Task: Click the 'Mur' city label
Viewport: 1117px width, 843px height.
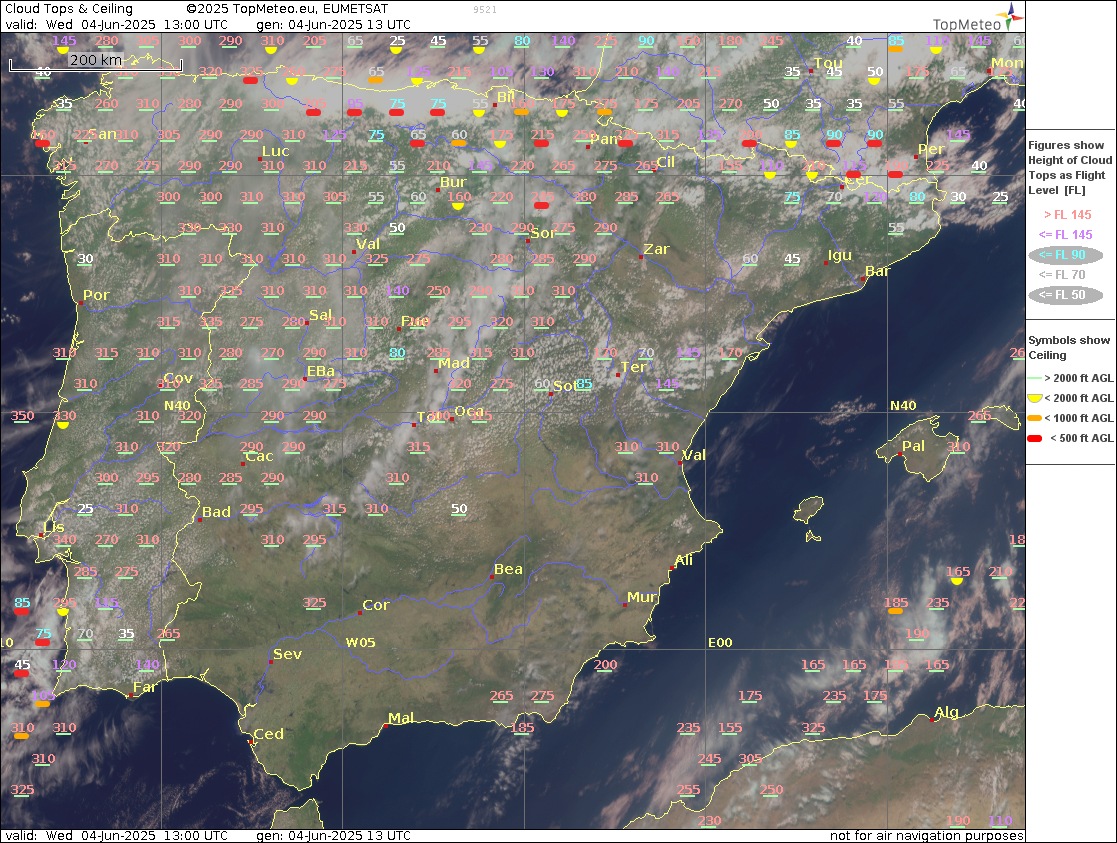Action: (642, 597)
